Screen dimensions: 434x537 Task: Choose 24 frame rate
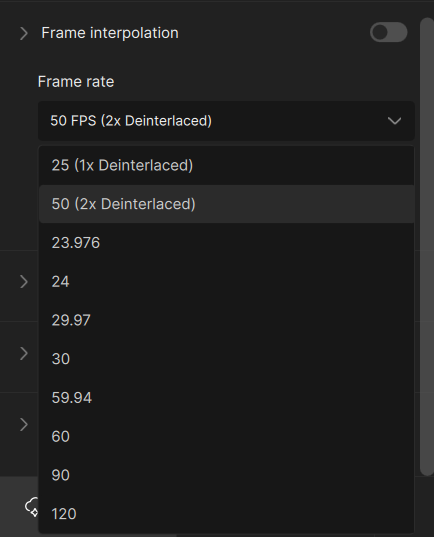pyautogui.click(x=226, y=282)
